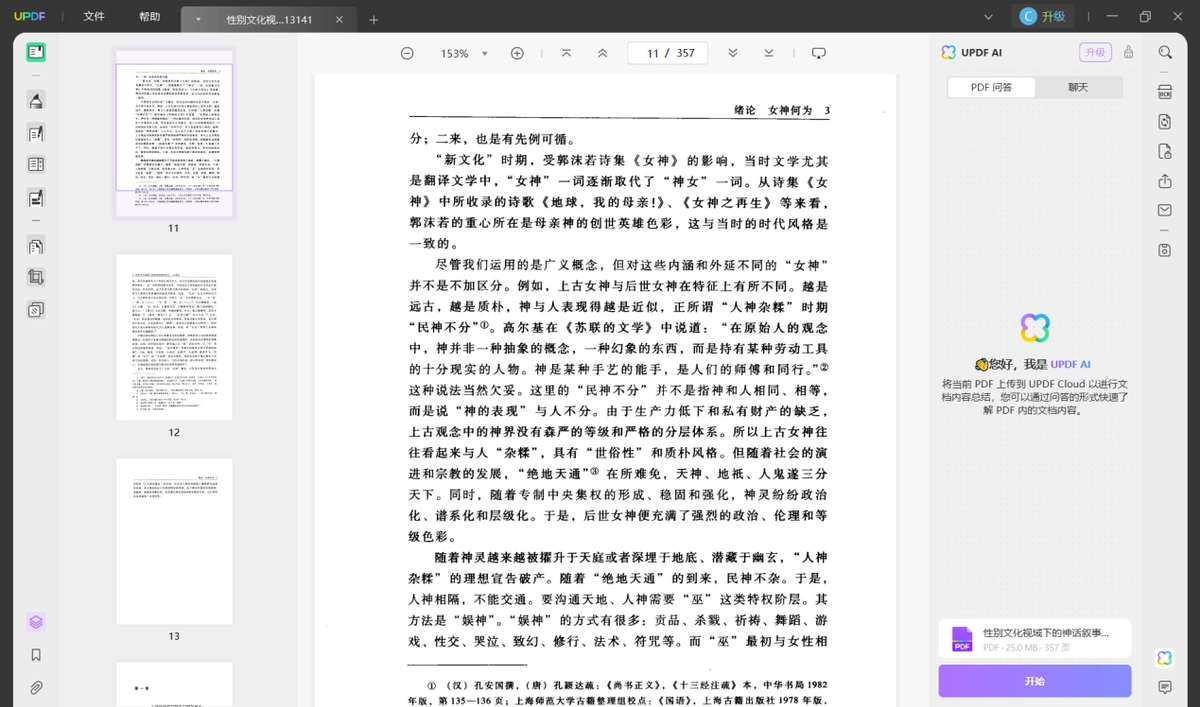
Task: Open the search magnifier icon
Action: pyautogui.click(x=1165, y=52)
